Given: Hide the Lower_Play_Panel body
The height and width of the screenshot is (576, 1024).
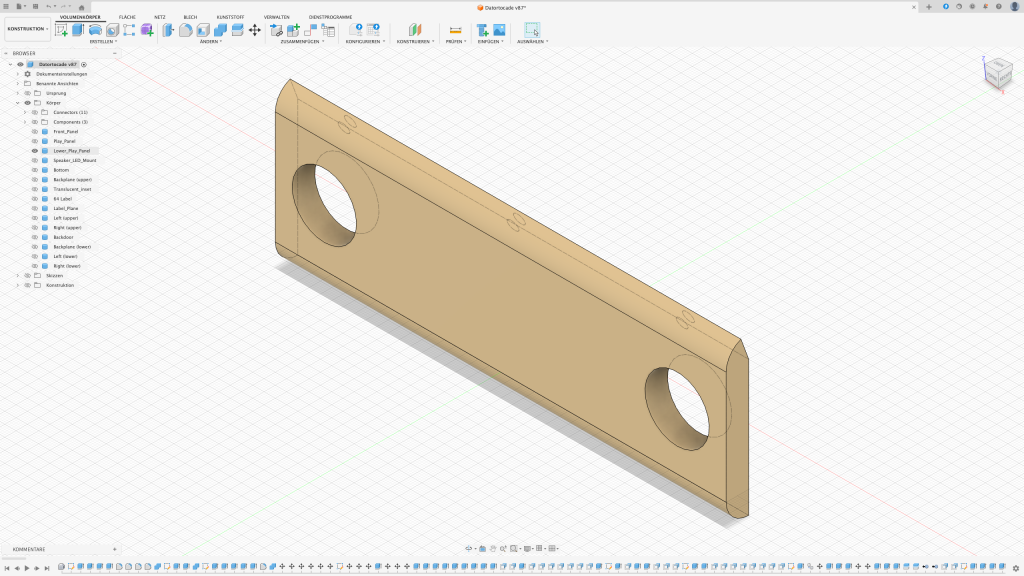Looking at the screenshot, I should [34, 151].
